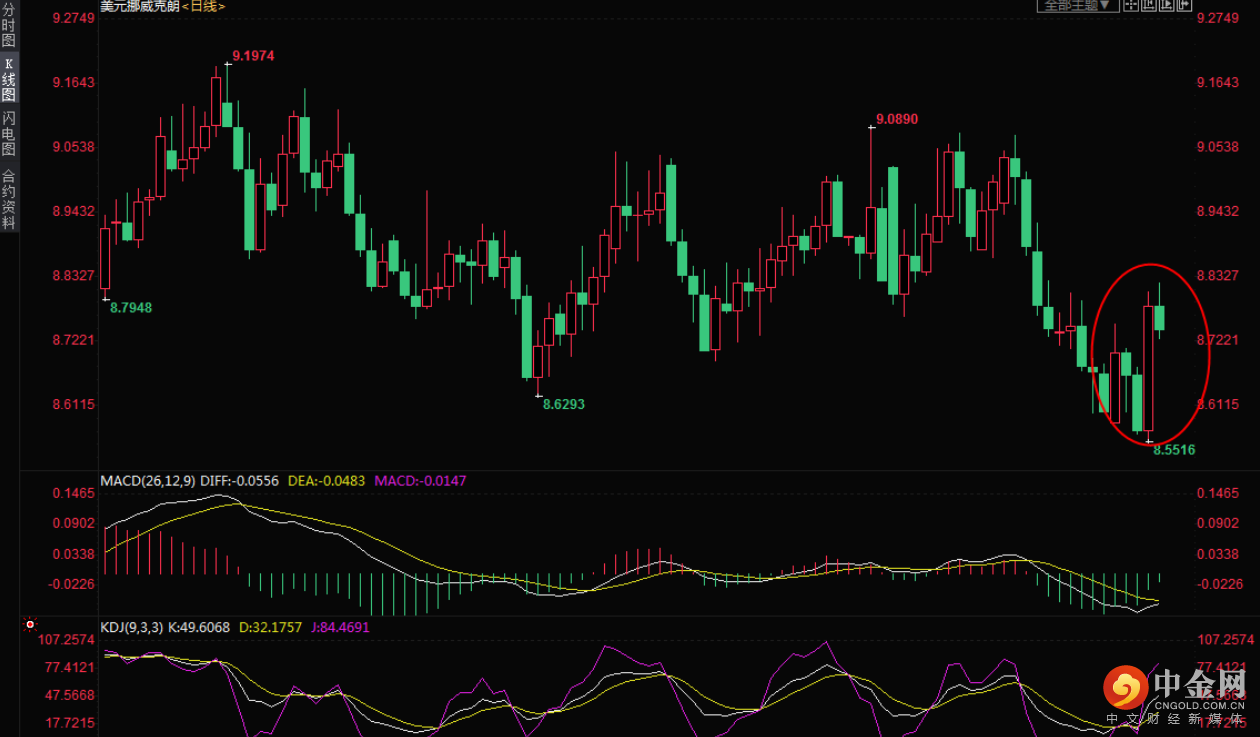This screenshot has width=1260, height=737.
Task: Click the right MACD axis value 0.1465
Action: tap(1217, 494)
